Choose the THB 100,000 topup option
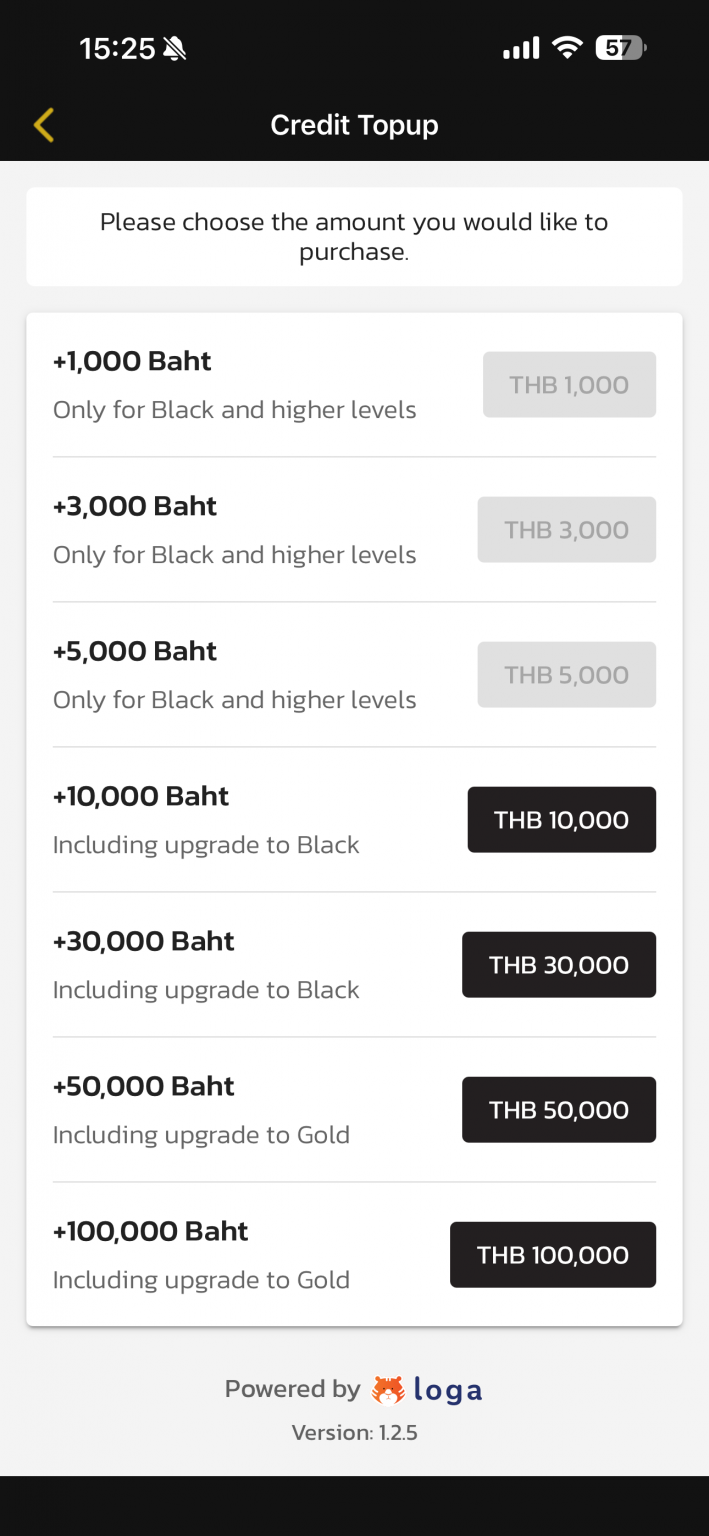Viewport: 709px width, 1536px height. click(x=552, y=1254)
